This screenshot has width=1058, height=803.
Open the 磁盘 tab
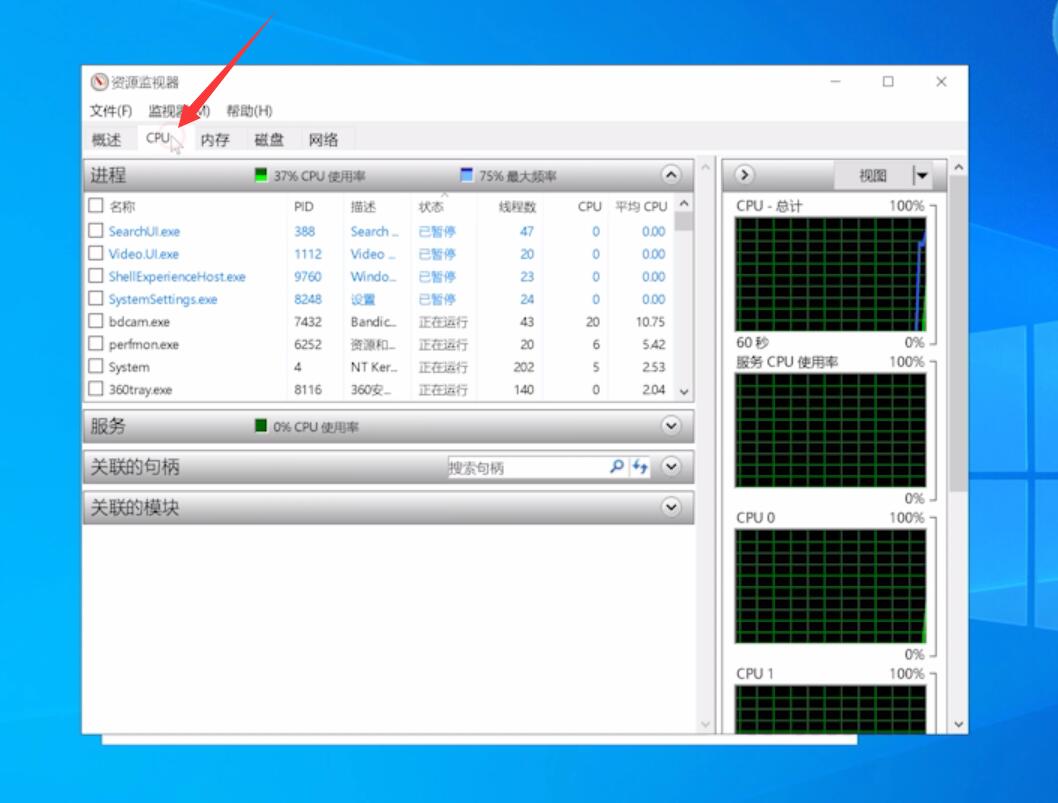[269, 140]
